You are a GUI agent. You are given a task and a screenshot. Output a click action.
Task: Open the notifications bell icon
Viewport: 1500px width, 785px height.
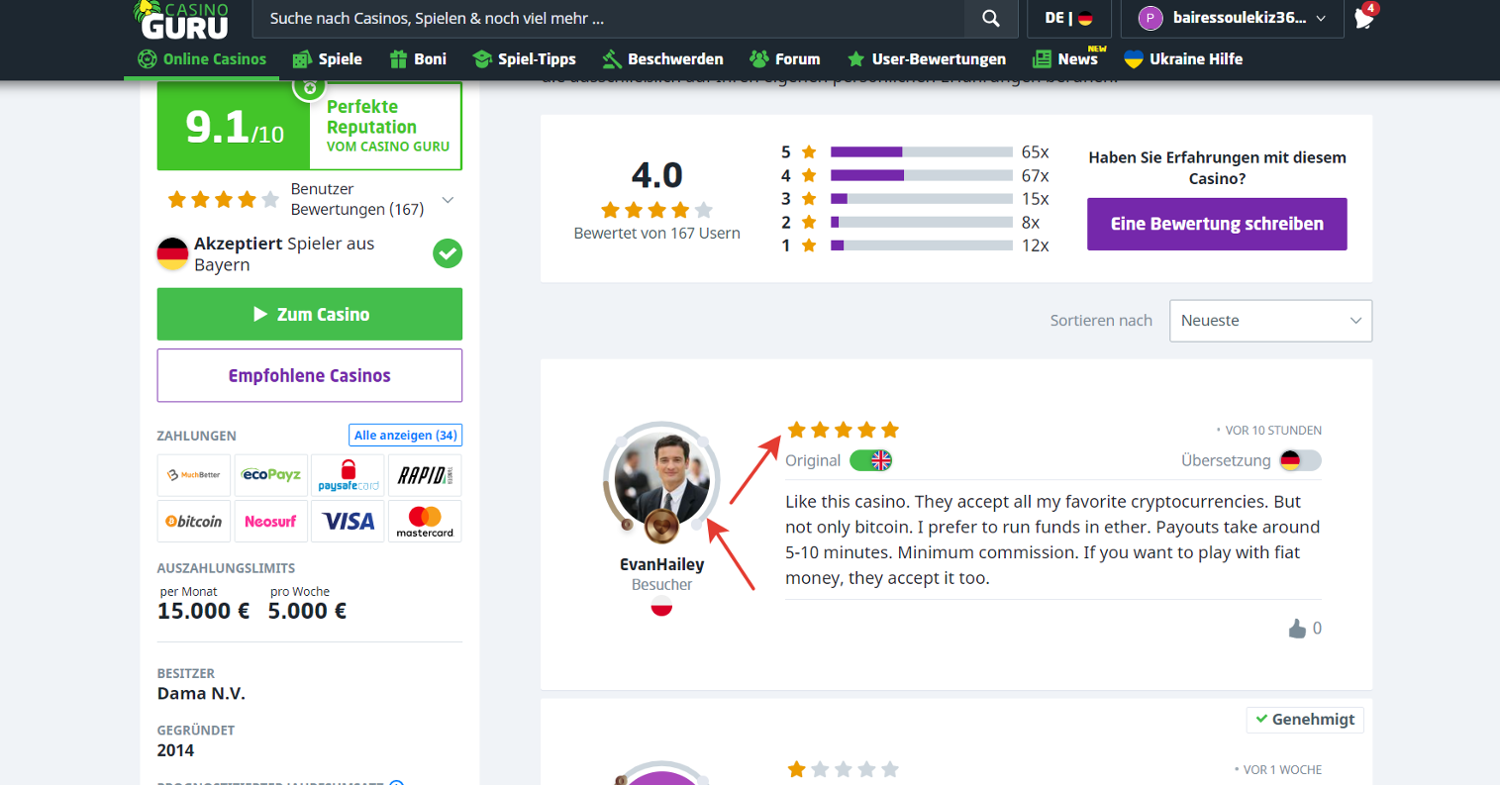(1363, 18)
